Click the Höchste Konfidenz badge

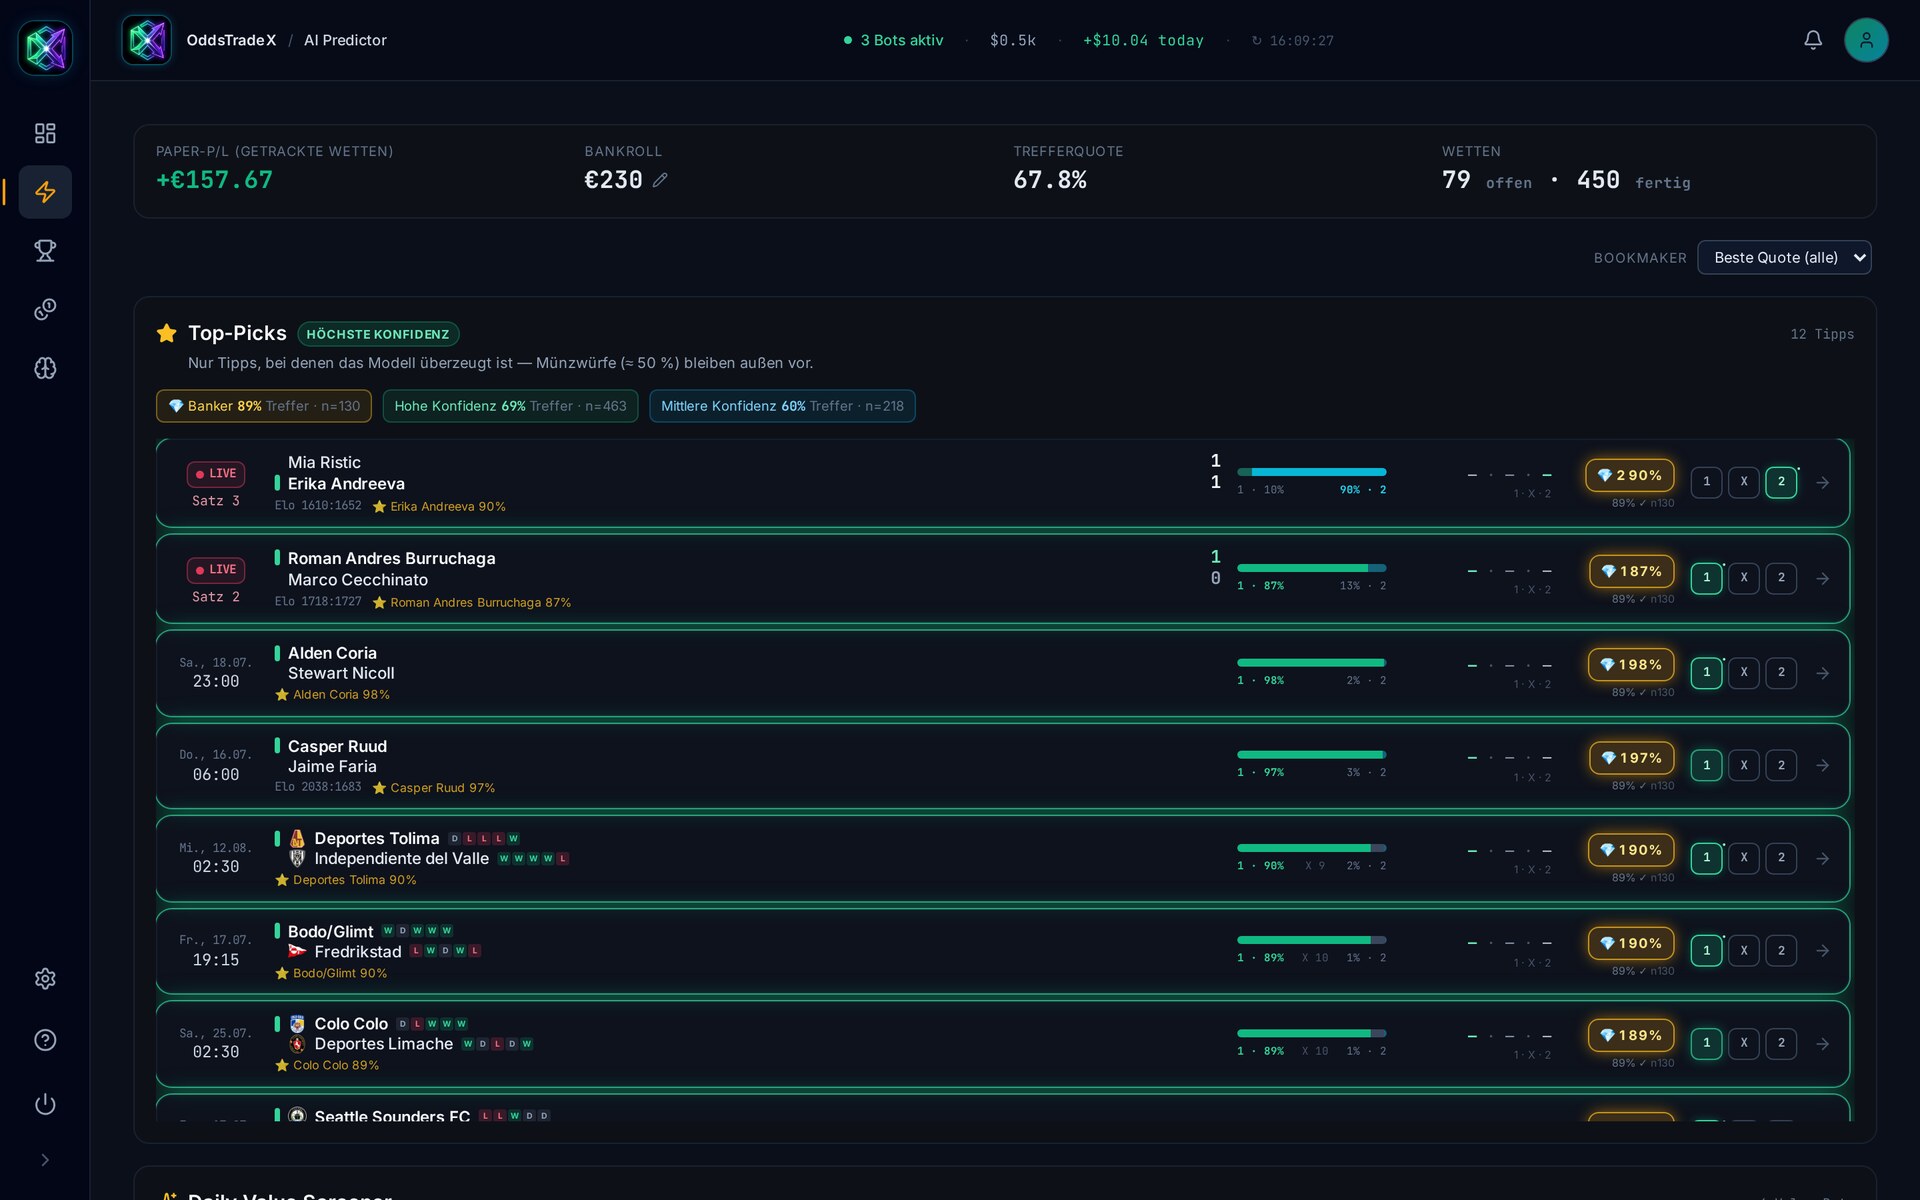[x=378, y=334]
